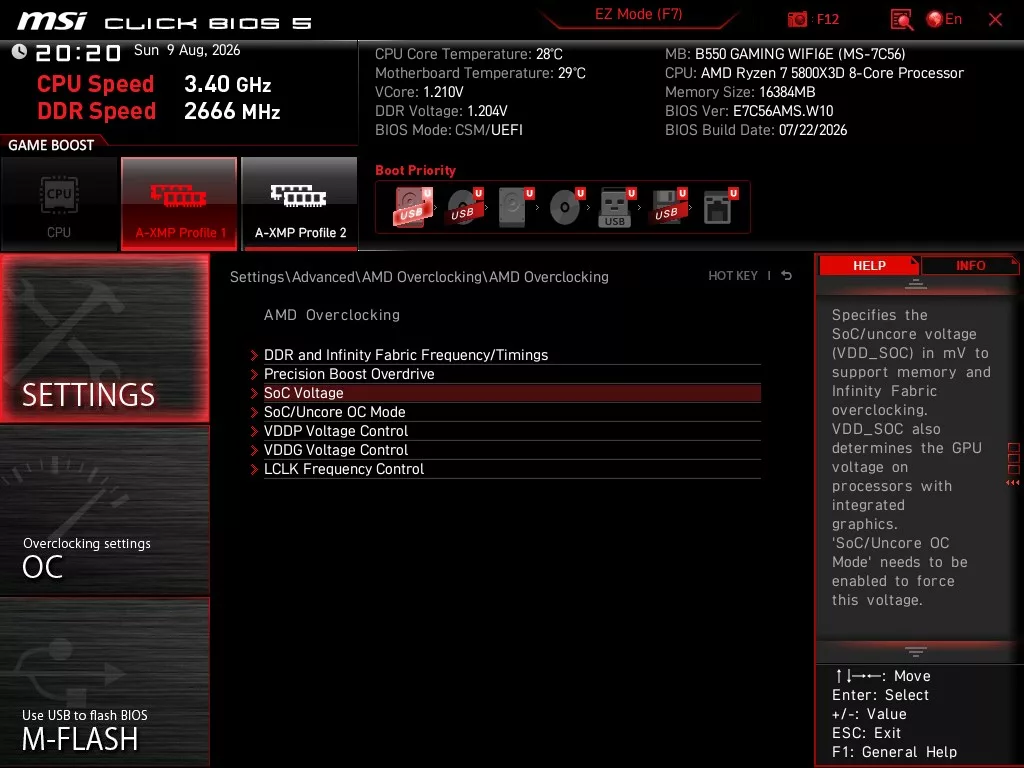Screen dimensions: 1024x768
Task: Click the back arrow icon near HOT KEY
Action: tap(787, 276)
